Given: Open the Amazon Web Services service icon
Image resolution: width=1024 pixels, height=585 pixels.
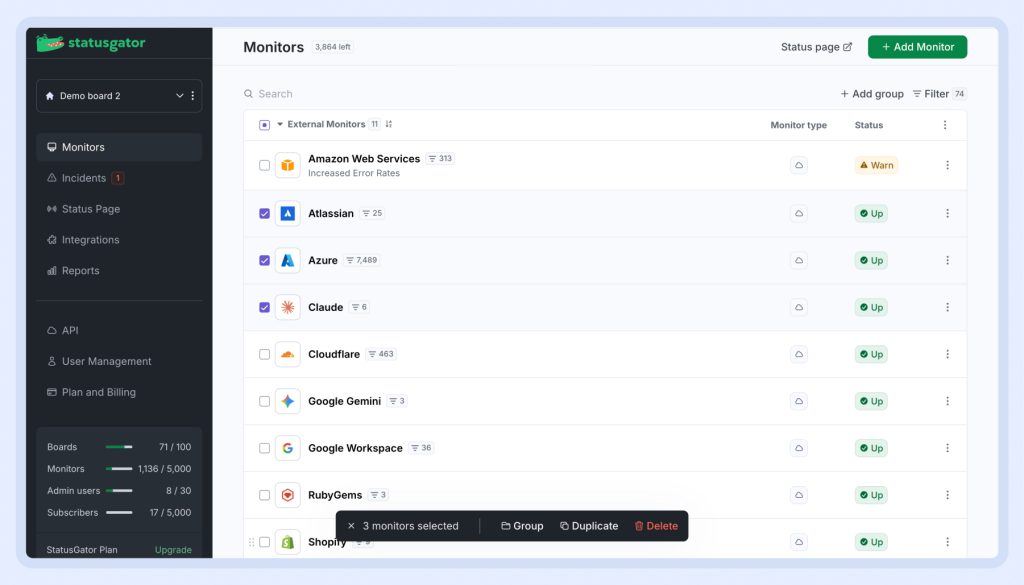Looking at the screenshot, I should tap(287, 165).
